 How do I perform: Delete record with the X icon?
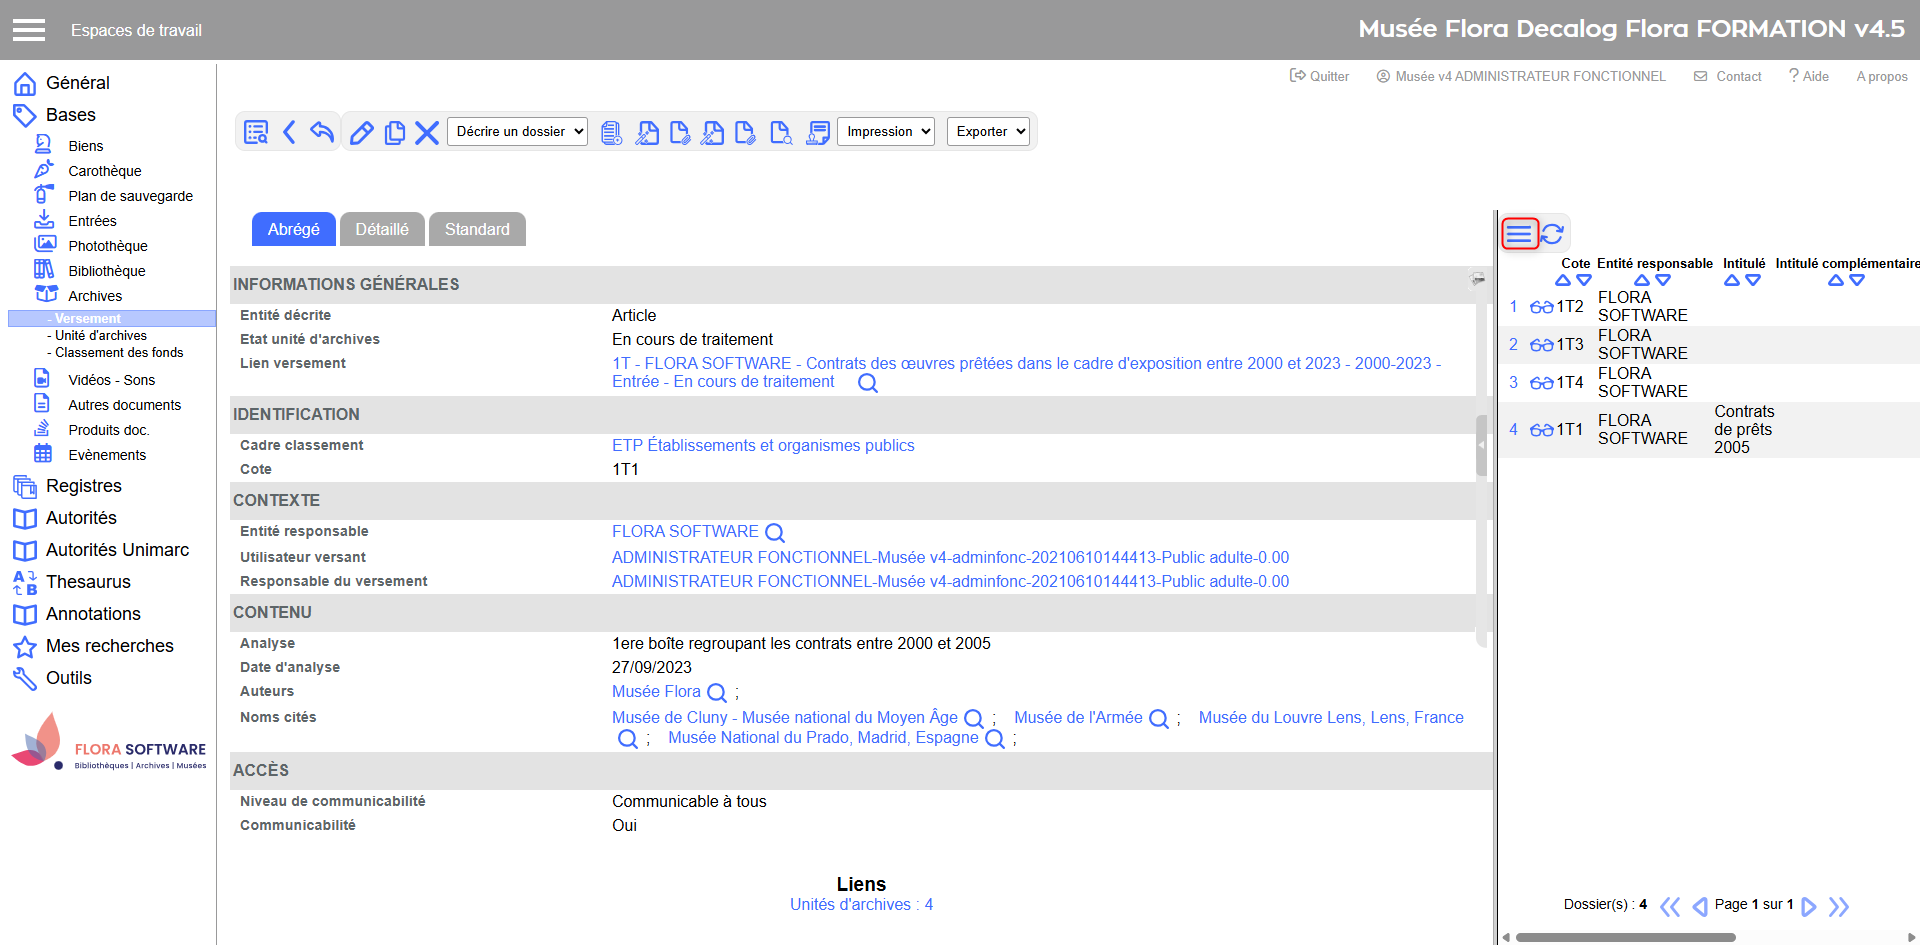[427, 132]
